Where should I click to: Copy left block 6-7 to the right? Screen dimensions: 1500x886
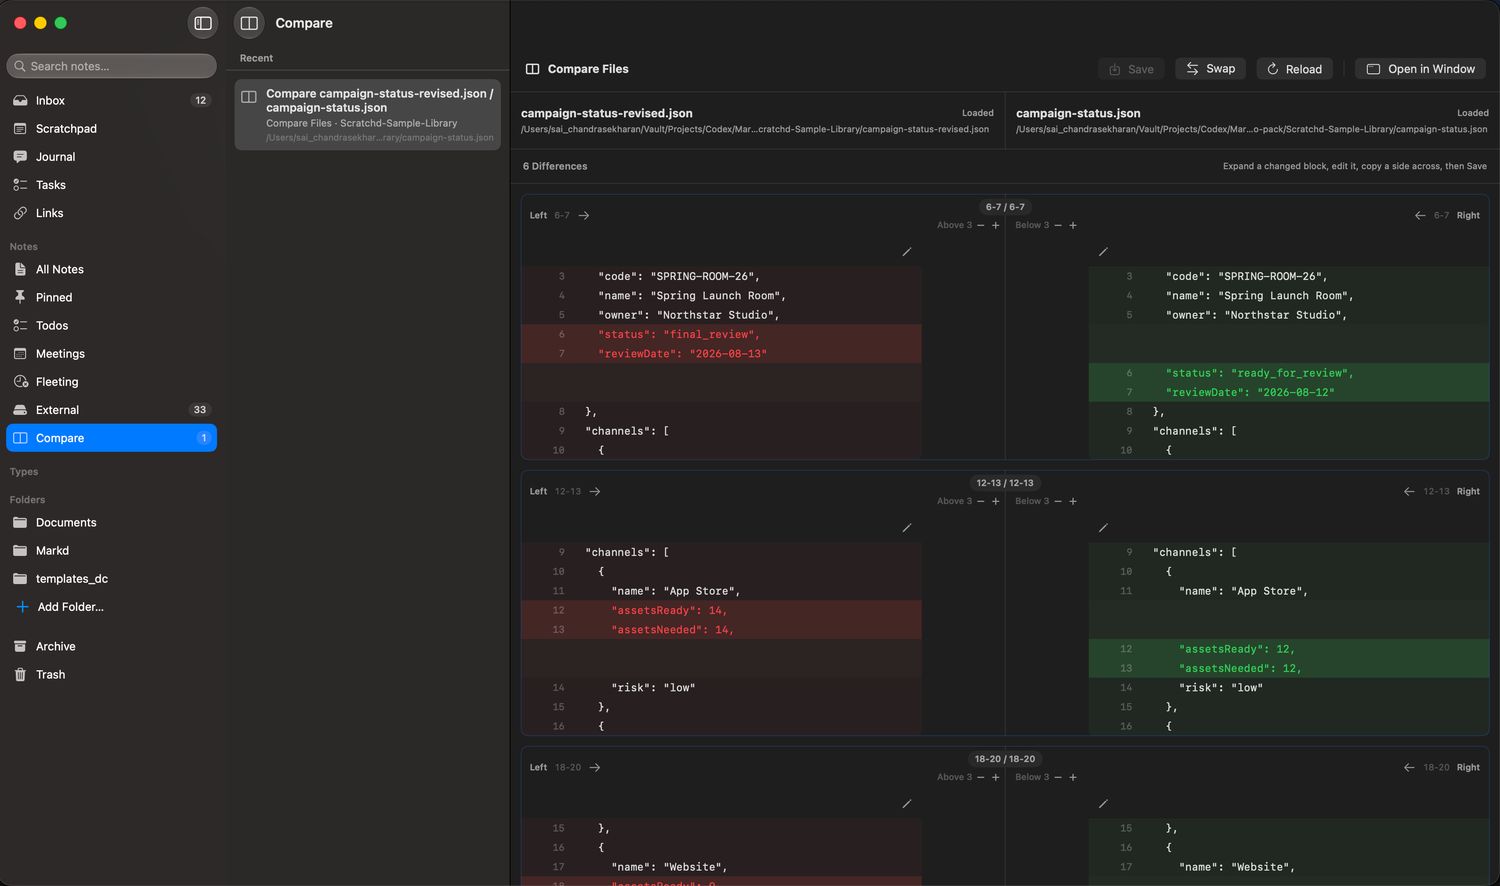click(x=584, y=216)
